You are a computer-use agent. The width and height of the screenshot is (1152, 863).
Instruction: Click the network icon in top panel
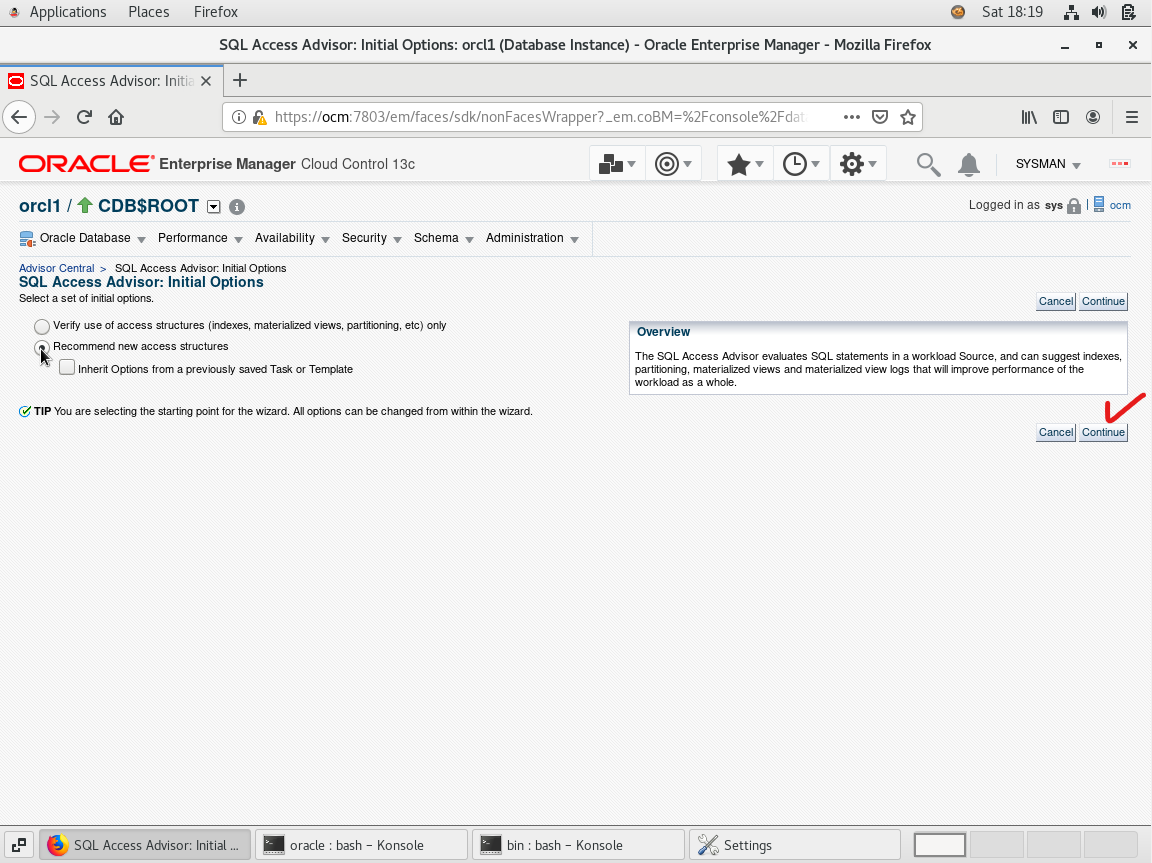(x=1071, y=12)
